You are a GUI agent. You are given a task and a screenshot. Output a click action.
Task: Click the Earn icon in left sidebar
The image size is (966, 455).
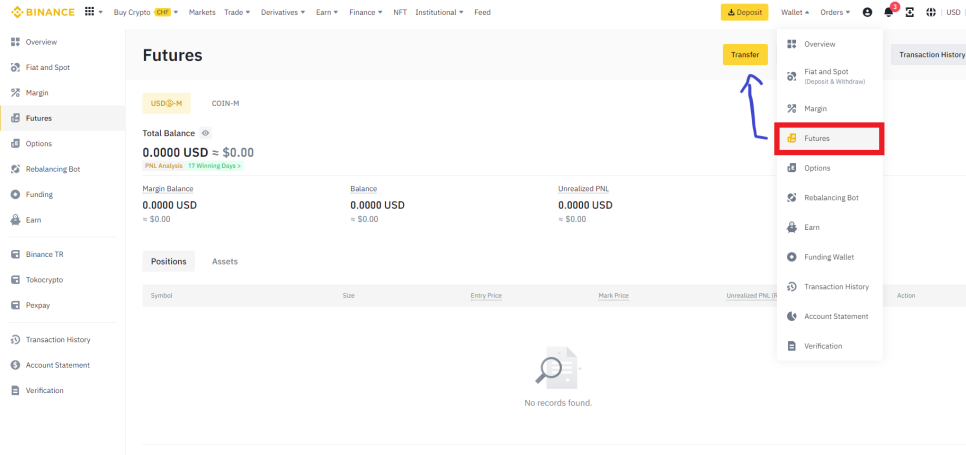tap(16, 220)
